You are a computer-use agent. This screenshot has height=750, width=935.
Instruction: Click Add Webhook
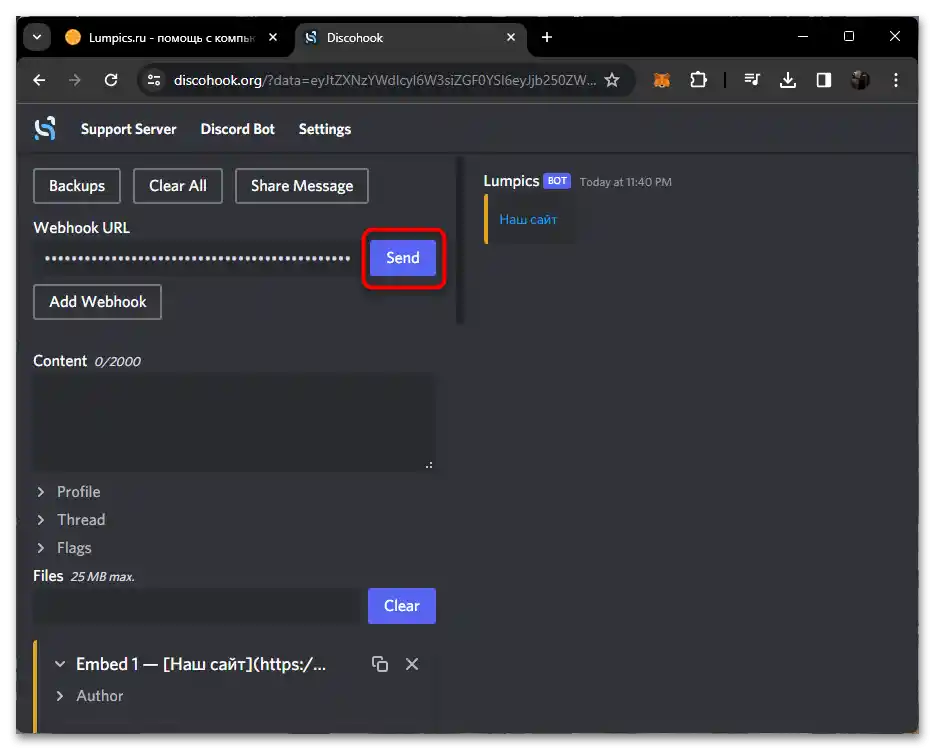97,302
